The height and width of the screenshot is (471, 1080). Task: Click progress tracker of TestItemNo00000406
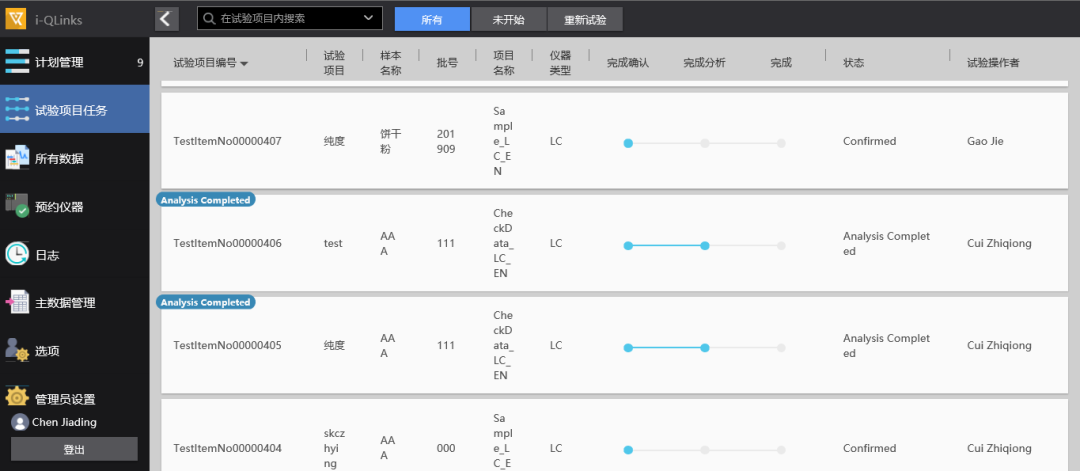[704, 245]
